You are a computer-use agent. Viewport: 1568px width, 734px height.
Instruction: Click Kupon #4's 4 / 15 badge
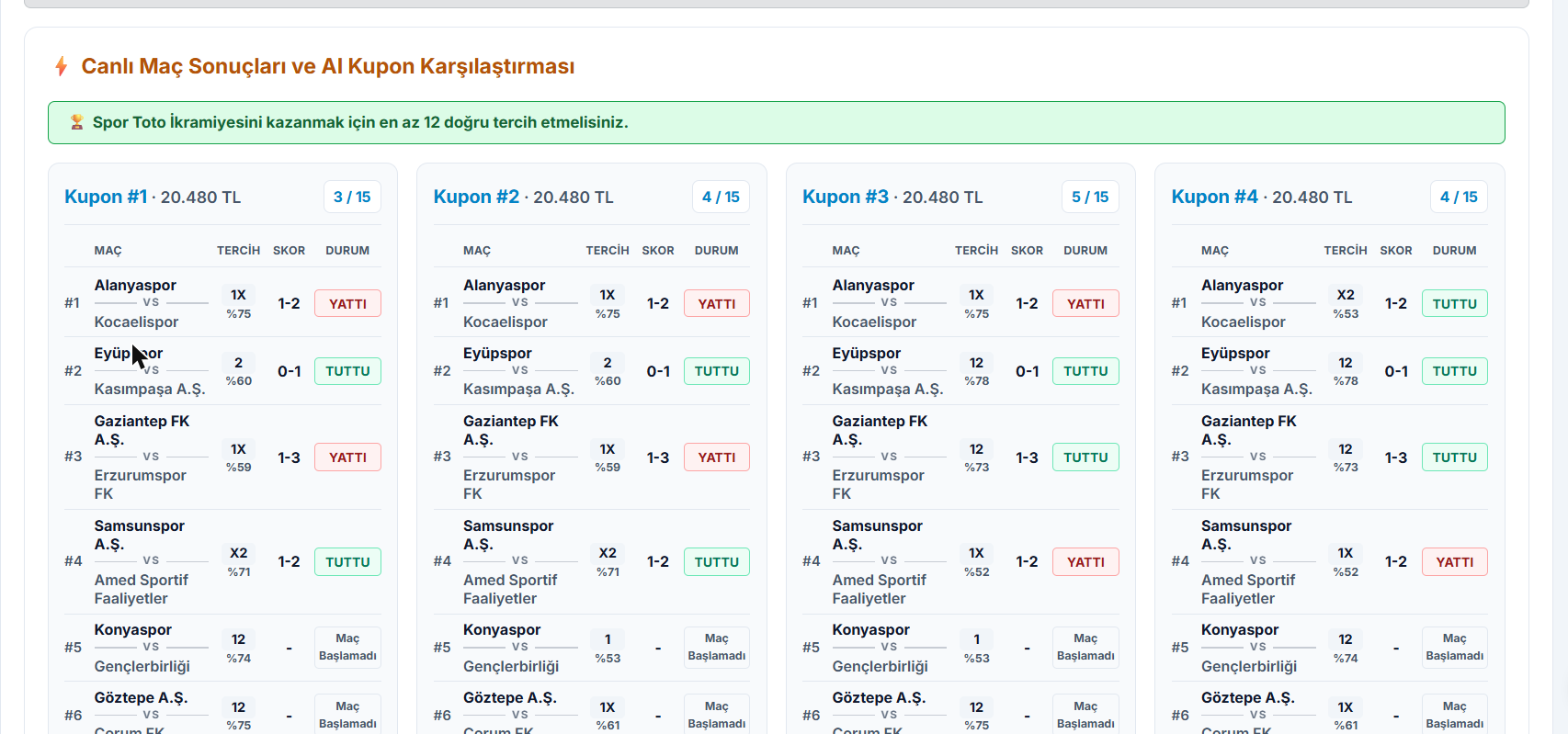[1458, 197]
